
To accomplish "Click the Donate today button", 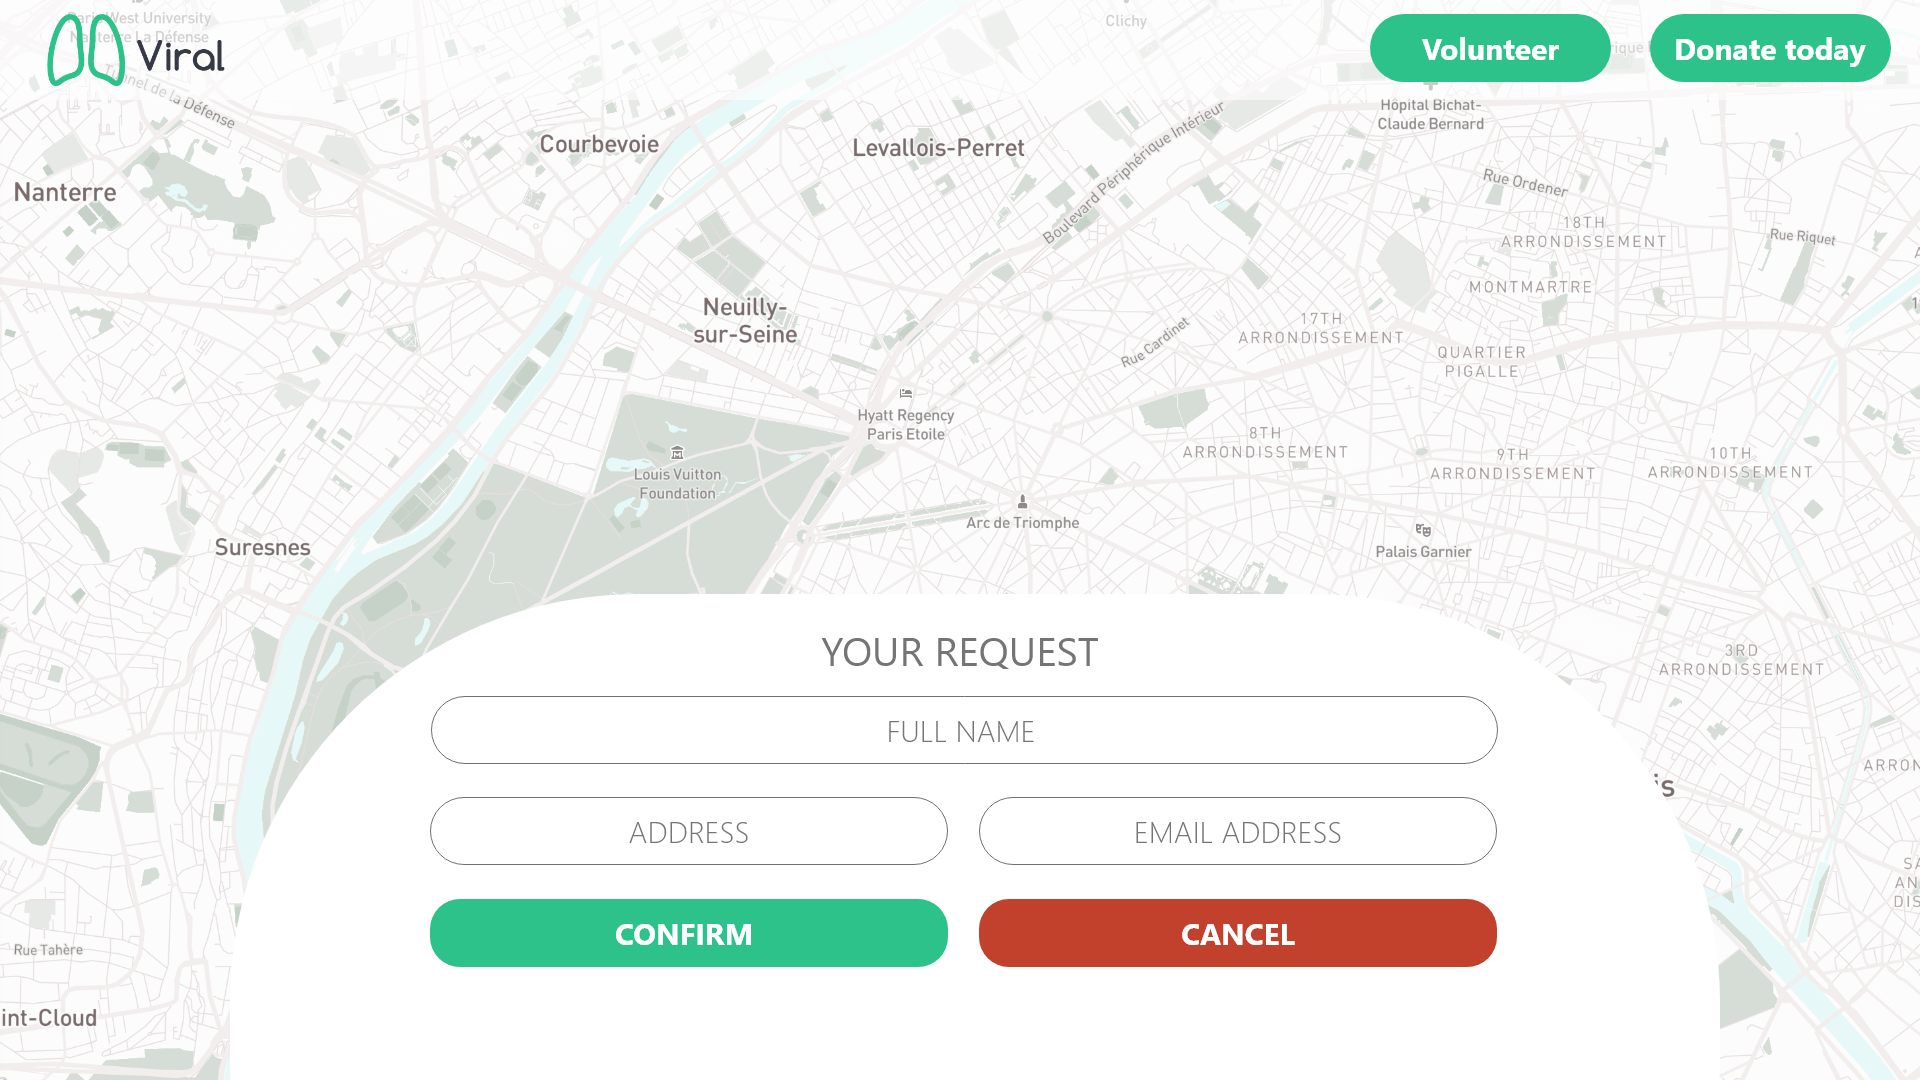I will pyautogui.click(x=1770, y=48).
